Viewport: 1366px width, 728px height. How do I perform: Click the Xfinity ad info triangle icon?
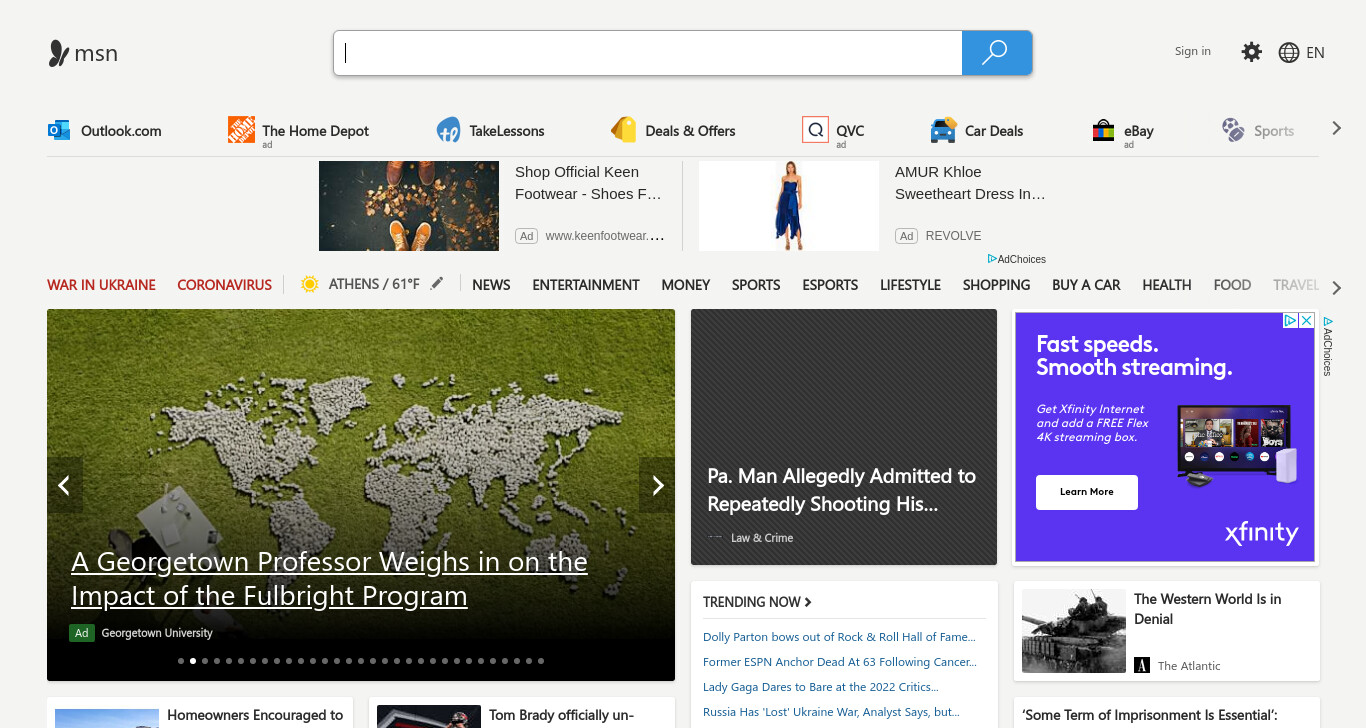pos(1291,321)
